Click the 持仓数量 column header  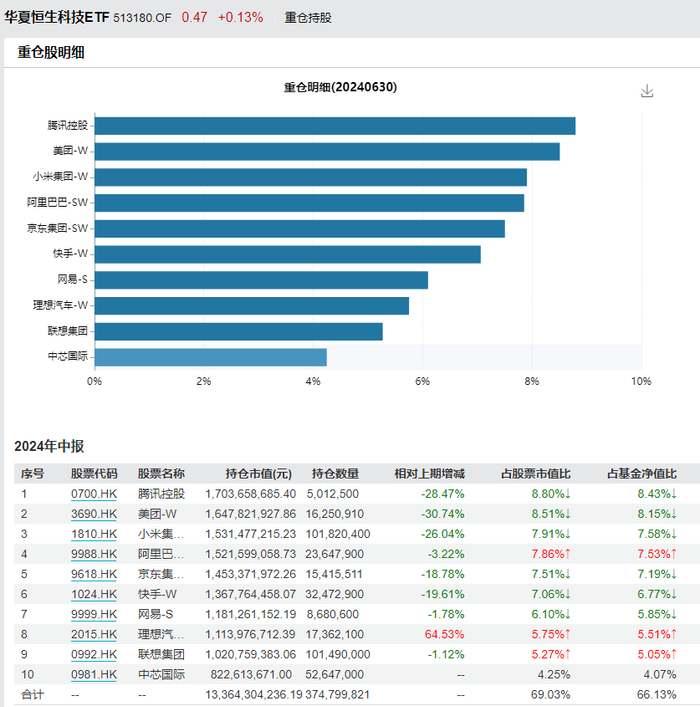click(335, 474)
